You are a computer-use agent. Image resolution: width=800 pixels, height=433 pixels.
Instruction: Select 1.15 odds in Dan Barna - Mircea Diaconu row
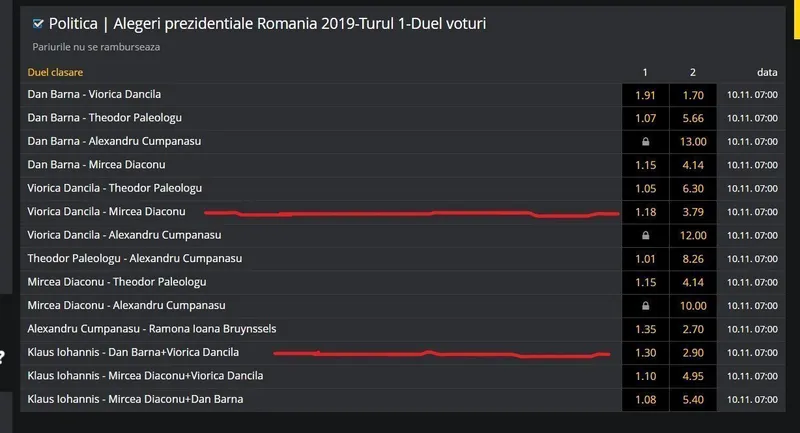click(x=645, y=165)
